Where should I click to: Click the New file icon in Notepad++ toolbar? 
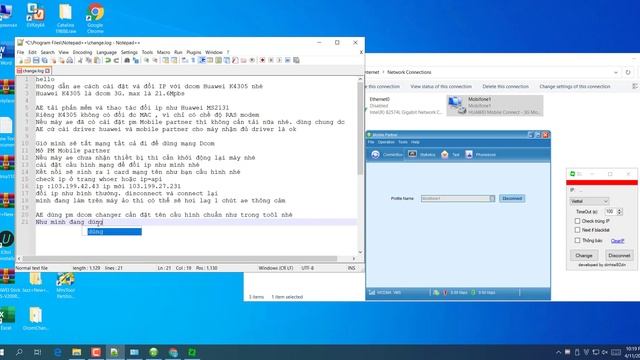coord(20,60)
